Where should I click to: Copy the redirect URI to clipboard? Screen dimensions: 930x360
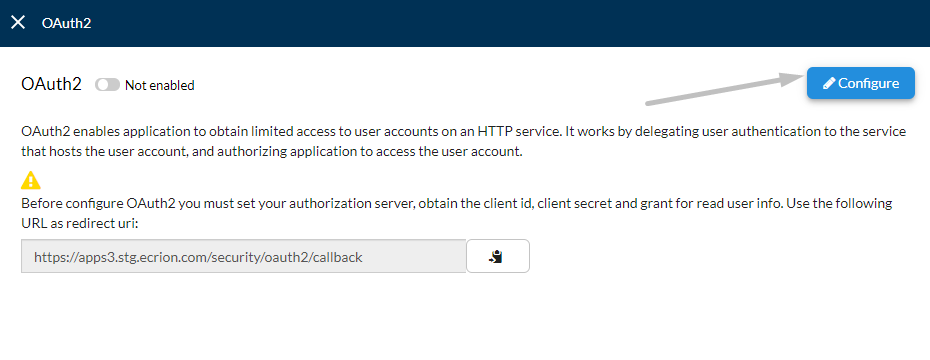tap(498, 256)
